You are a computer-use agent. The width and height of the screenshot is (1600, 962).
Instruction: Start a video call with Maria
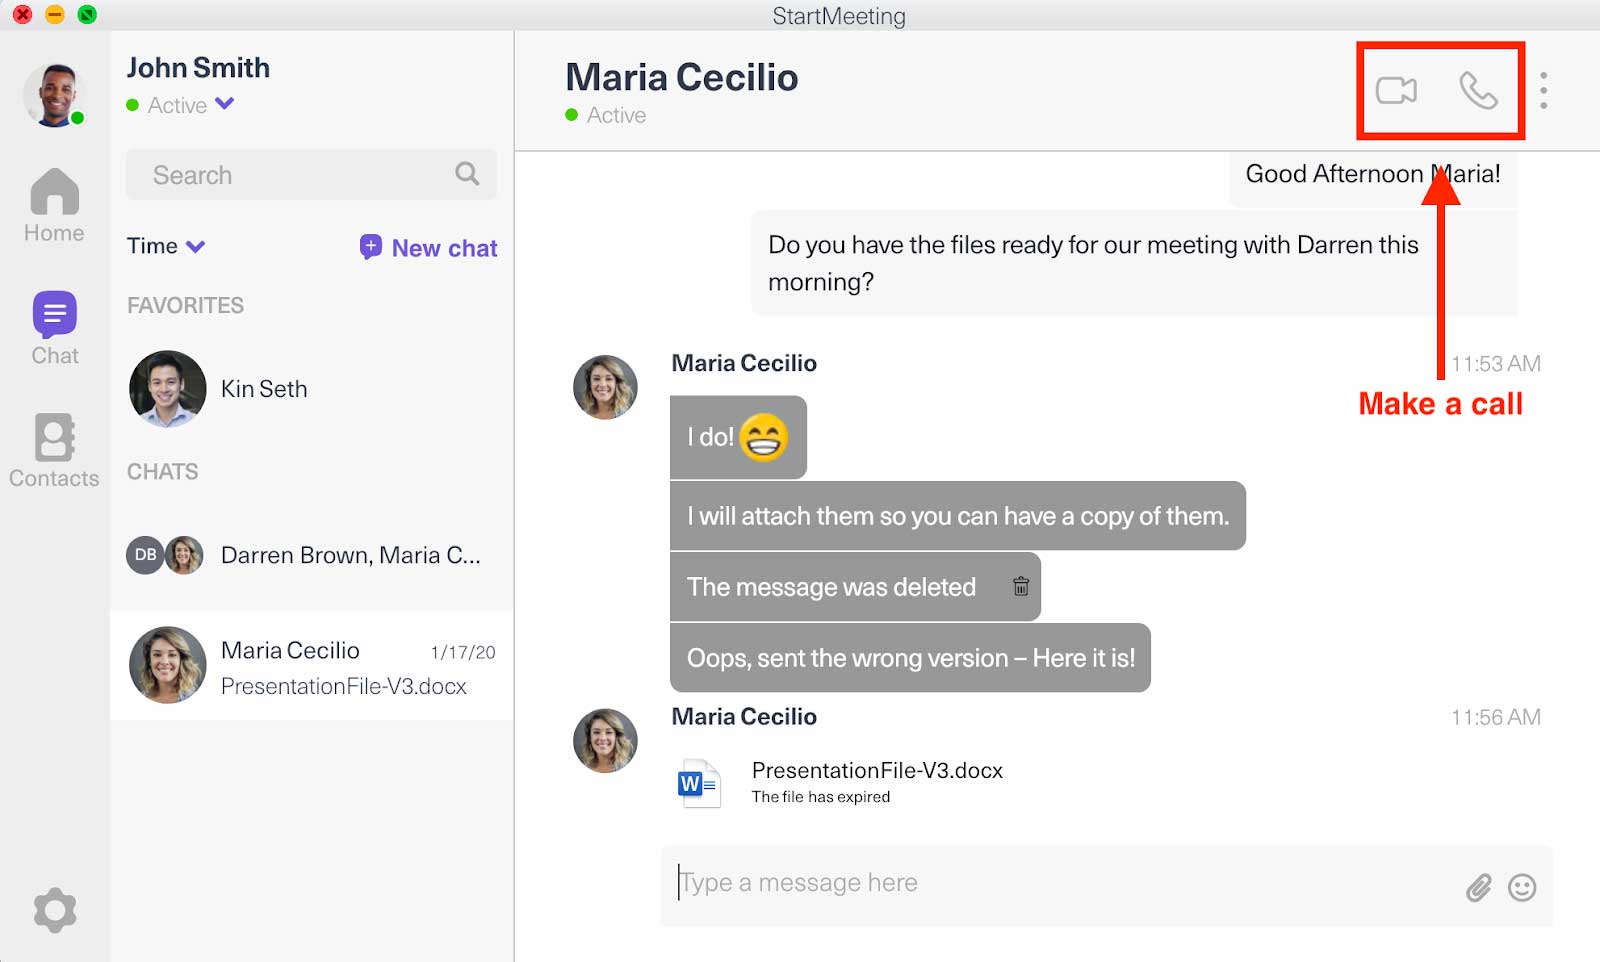(x=1396, y=90)
